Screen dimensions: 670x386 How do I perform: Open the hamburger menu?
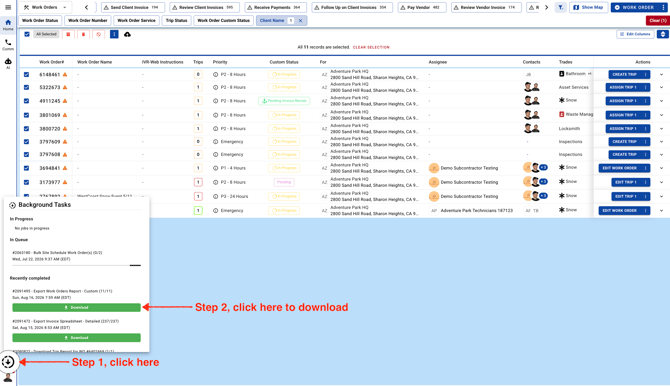pyautogui.click(x=8, y=7)
